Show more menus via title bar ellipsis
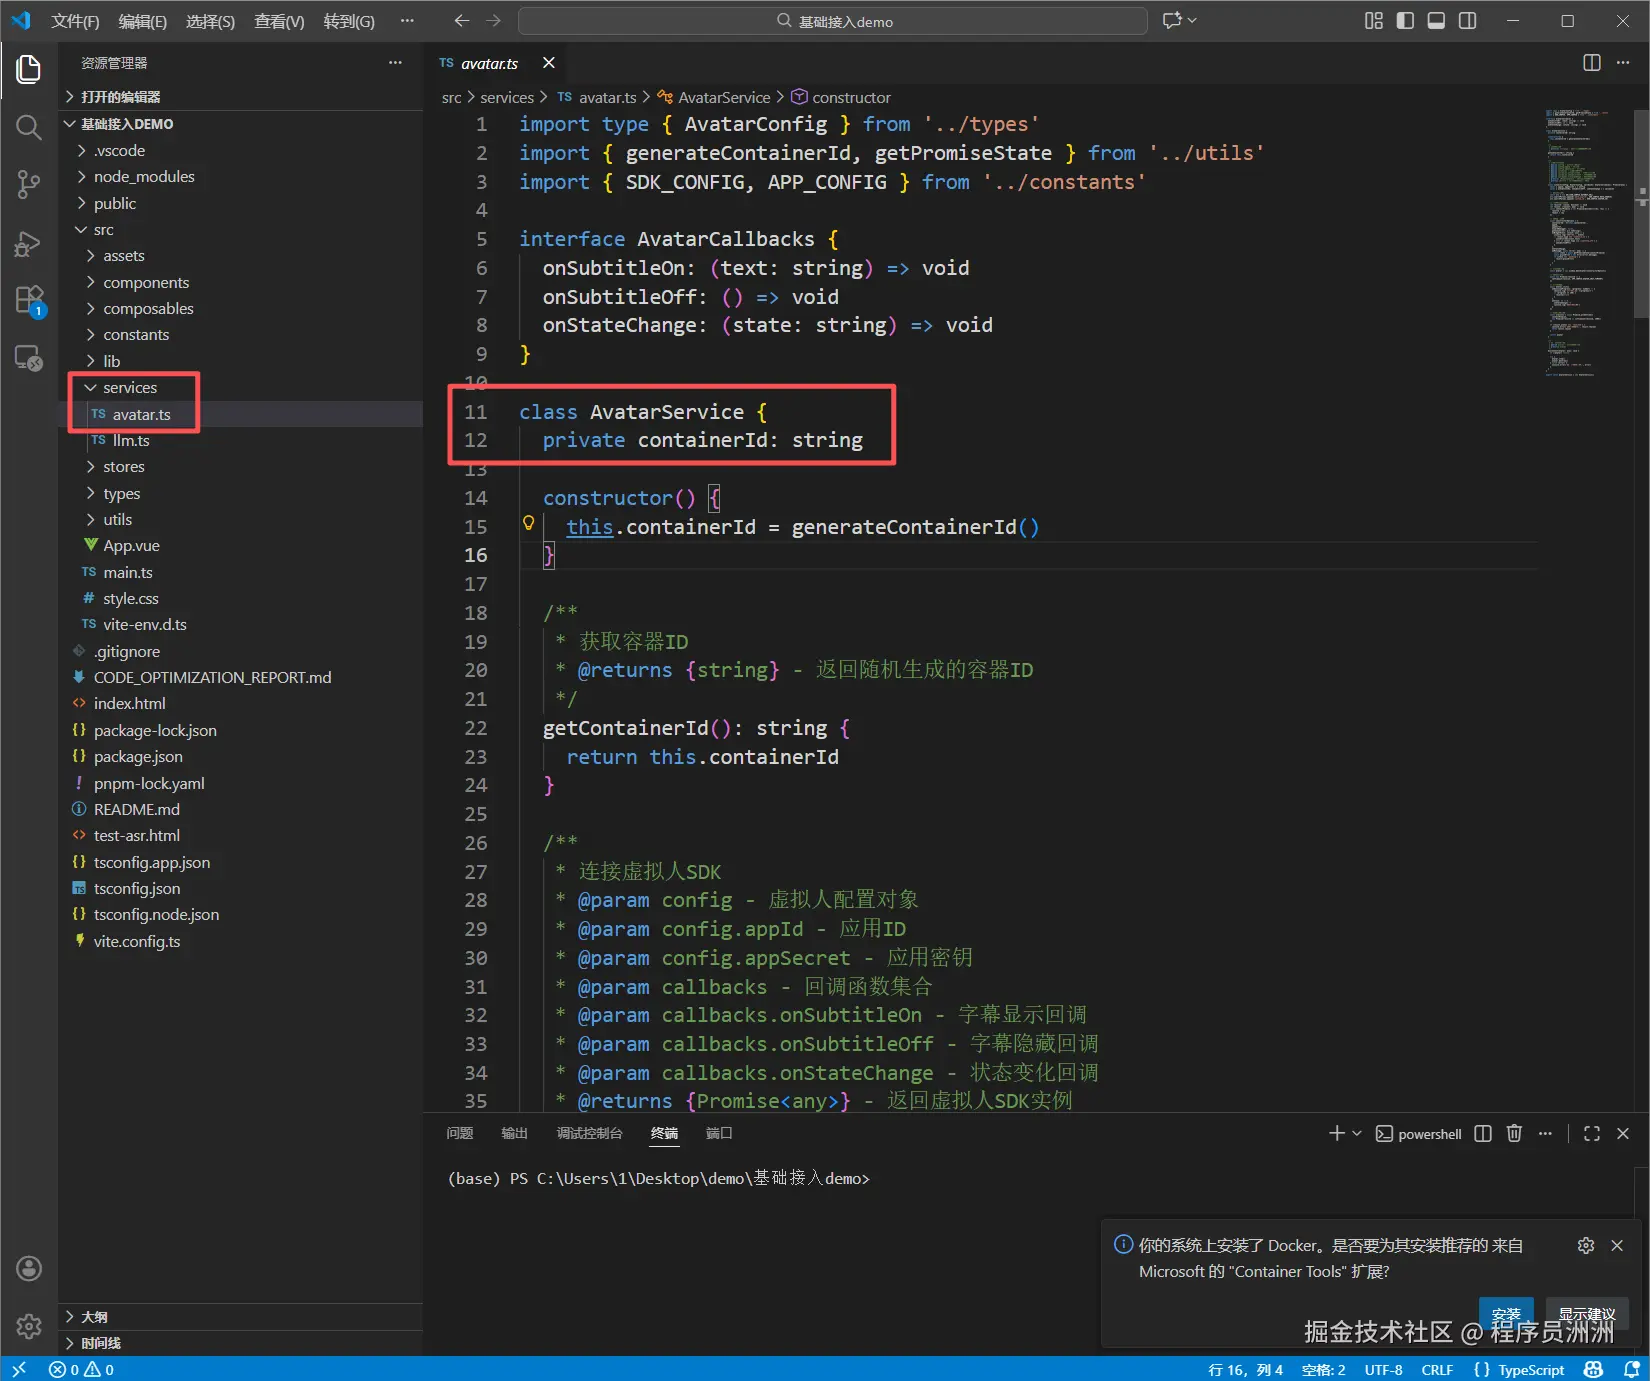The image size is (1650, 1381). pos(407,21)
